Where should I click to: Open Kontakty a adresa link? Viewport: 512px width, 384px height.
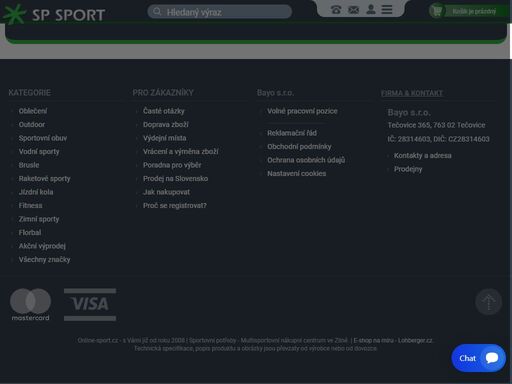pos(423,156)
